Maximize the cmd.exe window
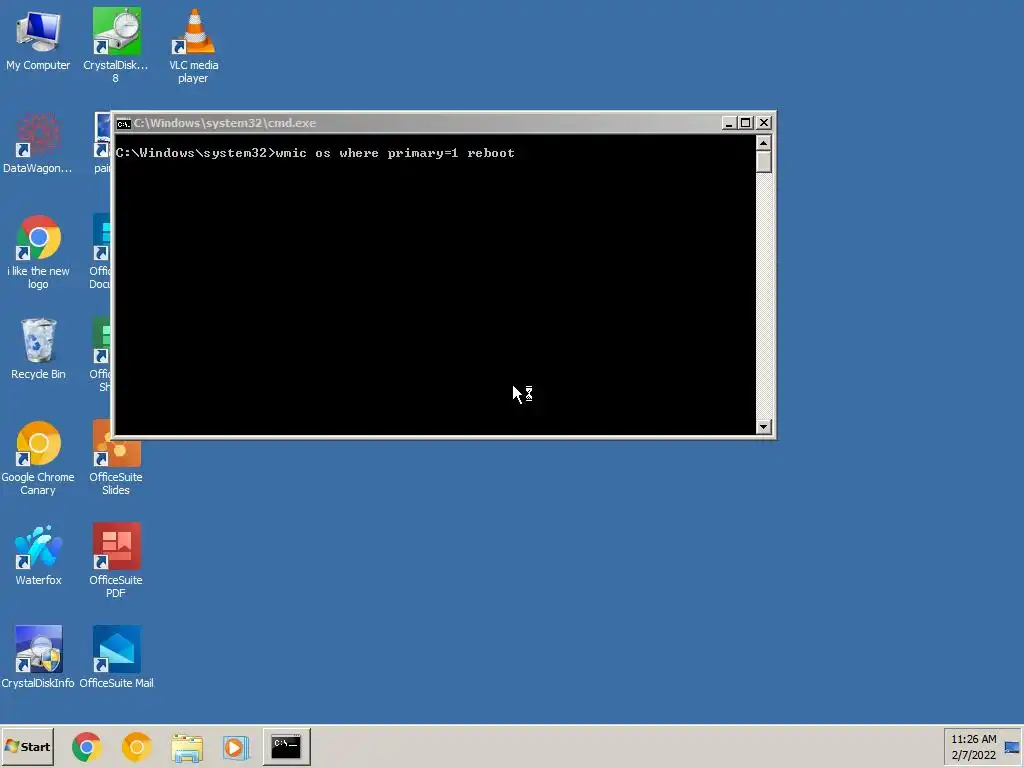The image size is (1024, 768). [x=746, y=123]
